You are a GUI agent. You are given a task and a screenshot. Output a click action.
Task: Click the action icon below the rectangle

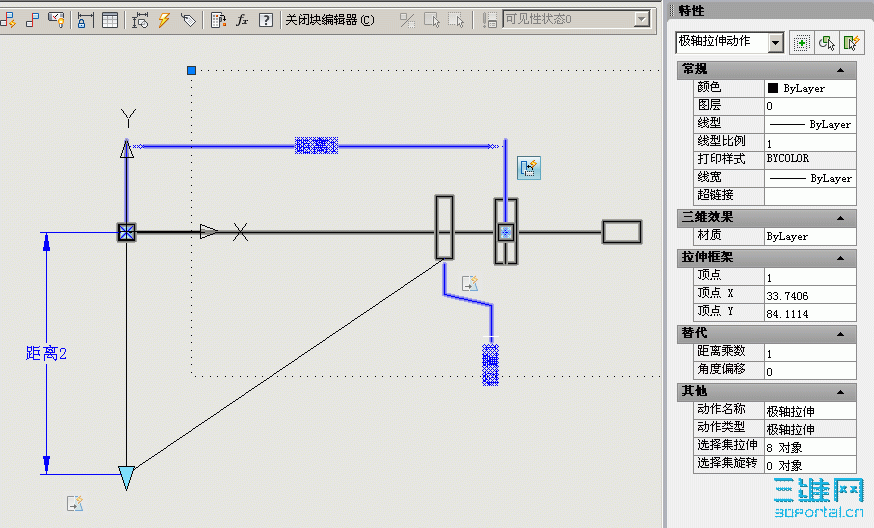click(470, 283)
